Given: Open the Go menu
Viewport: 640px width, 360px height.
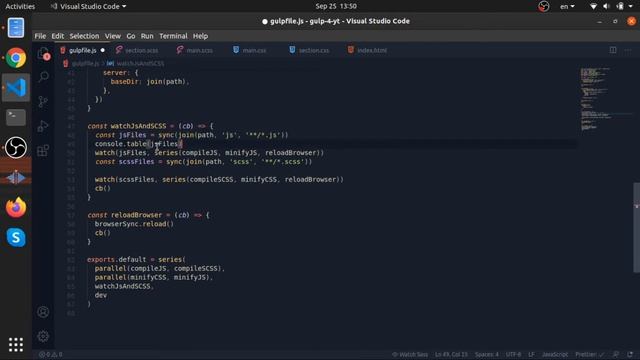Looking at the screenshot, I should click(131, 36).
